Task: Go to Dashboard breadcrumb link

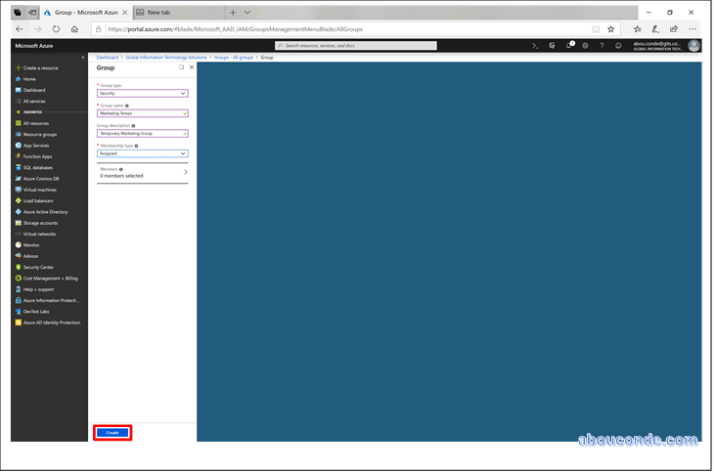Action: 107,58
